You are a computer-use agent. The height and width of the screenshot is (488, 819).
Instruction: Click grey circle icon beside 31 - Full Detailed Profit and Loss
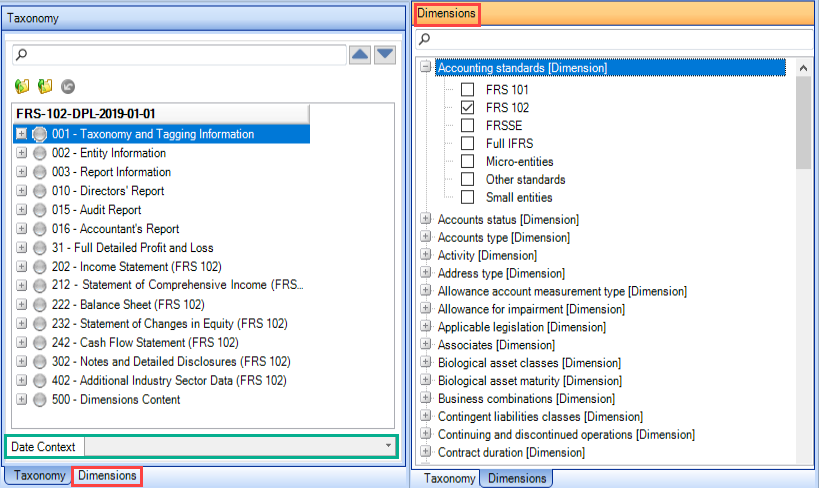click(40, 248)
